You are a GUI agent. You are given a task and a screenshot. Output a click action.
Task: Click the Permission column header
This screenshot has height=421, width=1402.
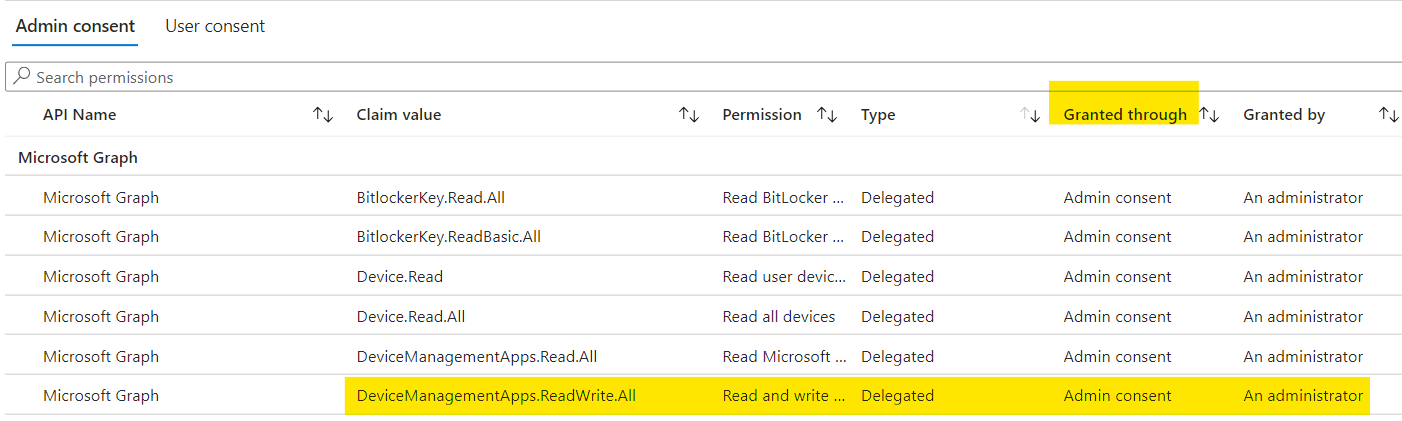[x=762, y=115]
